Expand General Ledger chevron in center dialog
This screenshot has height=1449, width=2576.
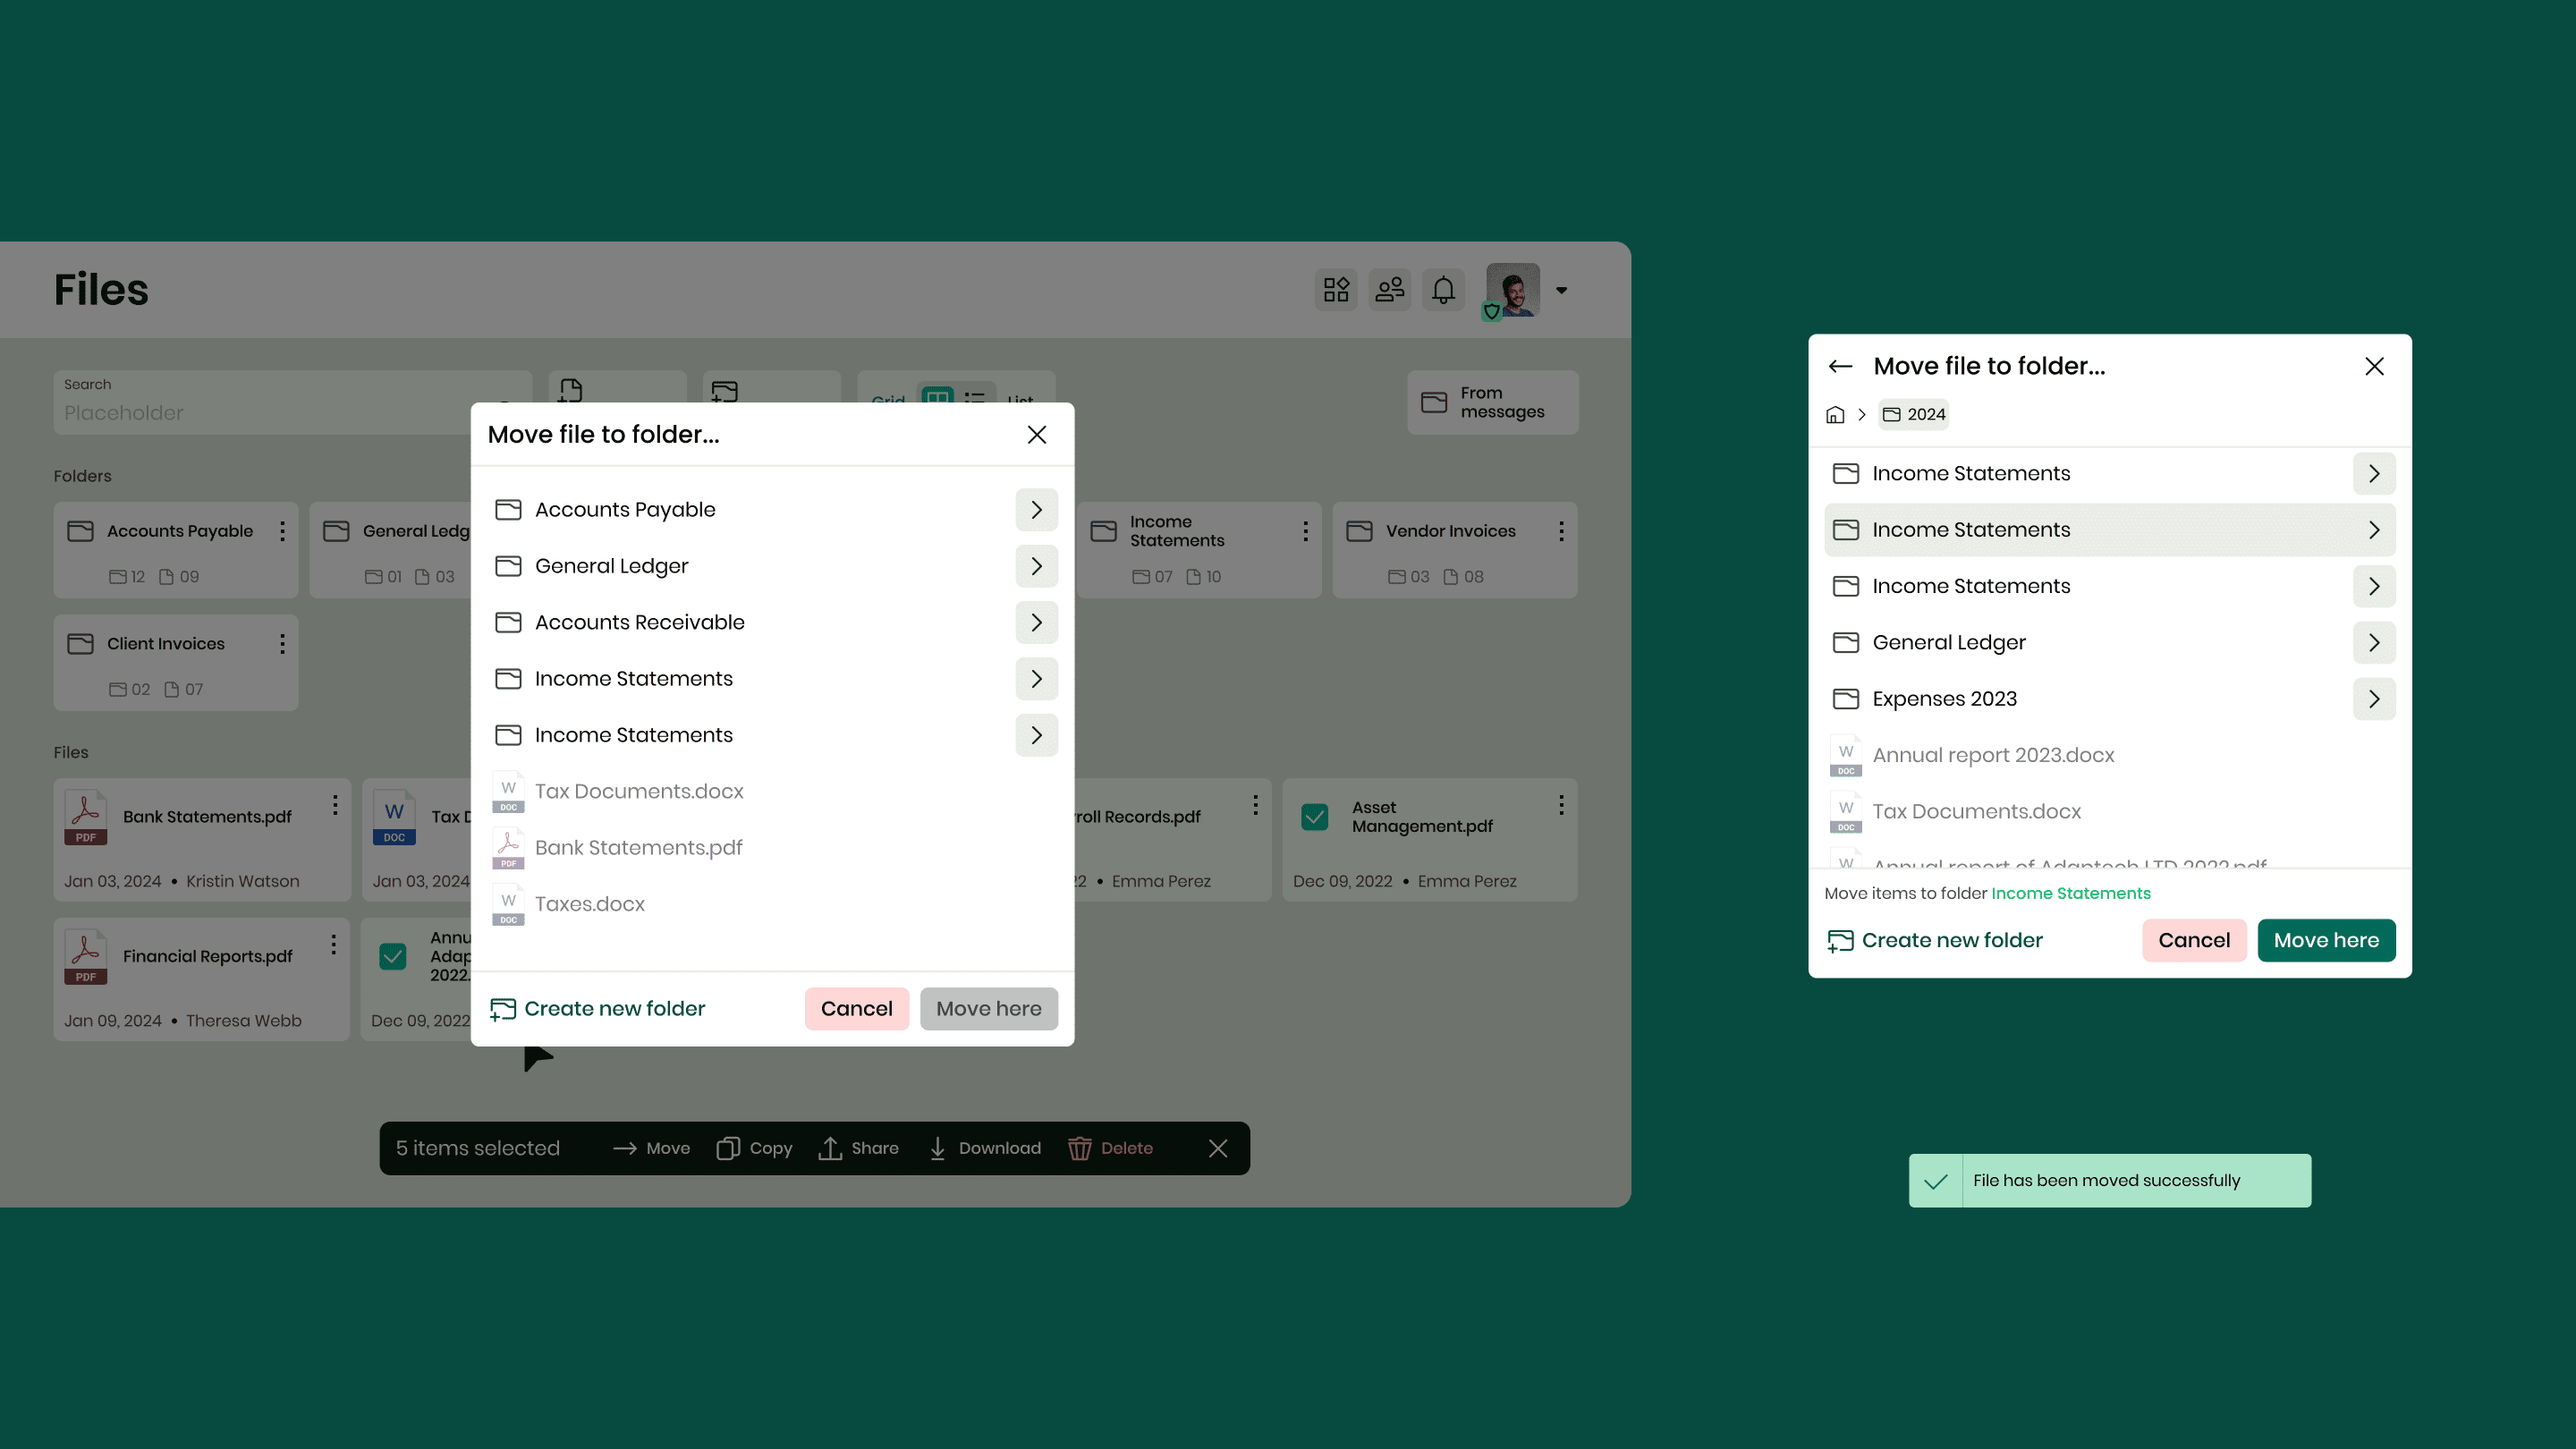point(1036,566)
